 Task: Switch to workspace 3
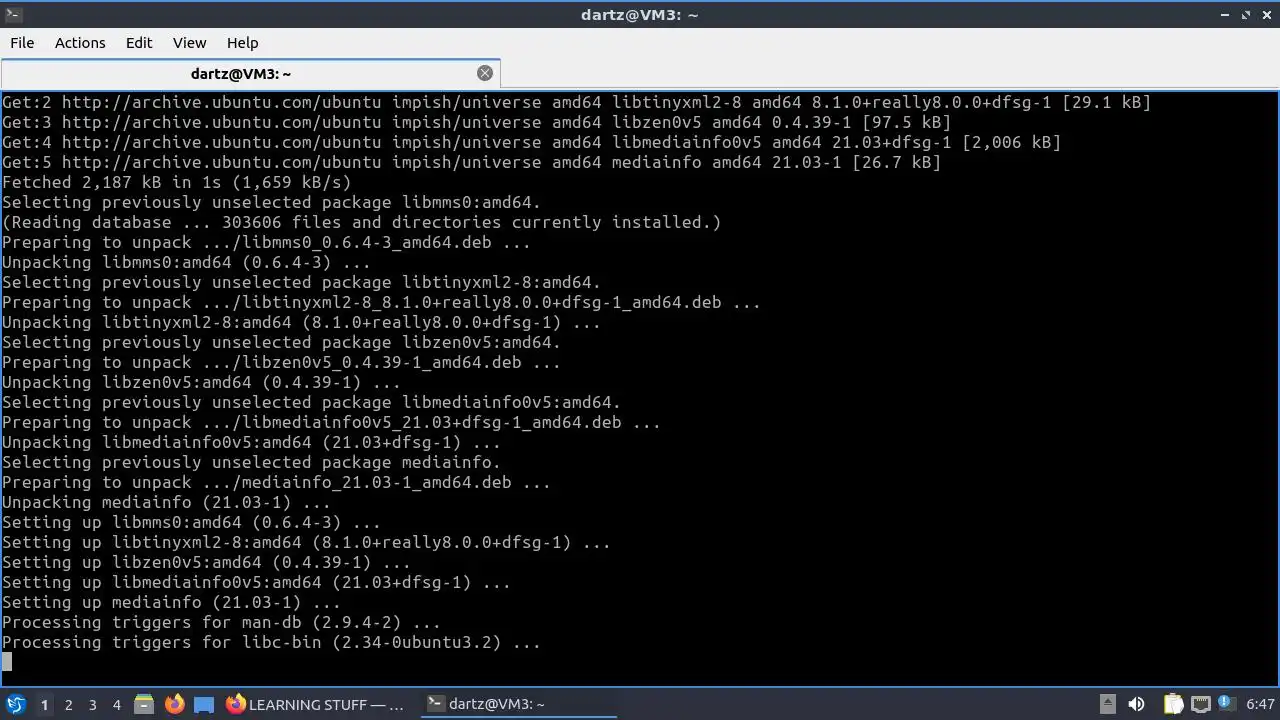92,705
